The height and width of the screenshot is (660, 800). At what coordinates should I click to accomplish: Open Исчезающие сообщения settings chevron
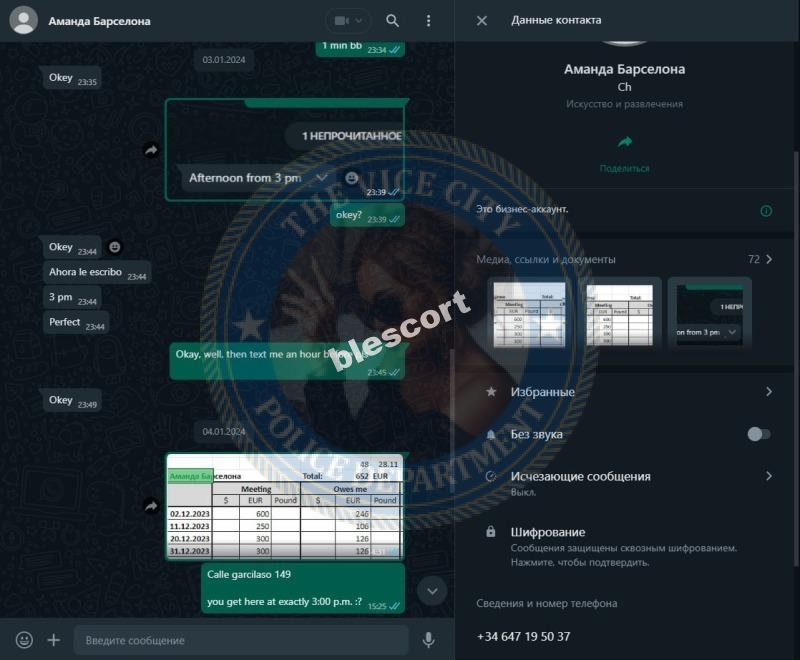pos(768,476)
